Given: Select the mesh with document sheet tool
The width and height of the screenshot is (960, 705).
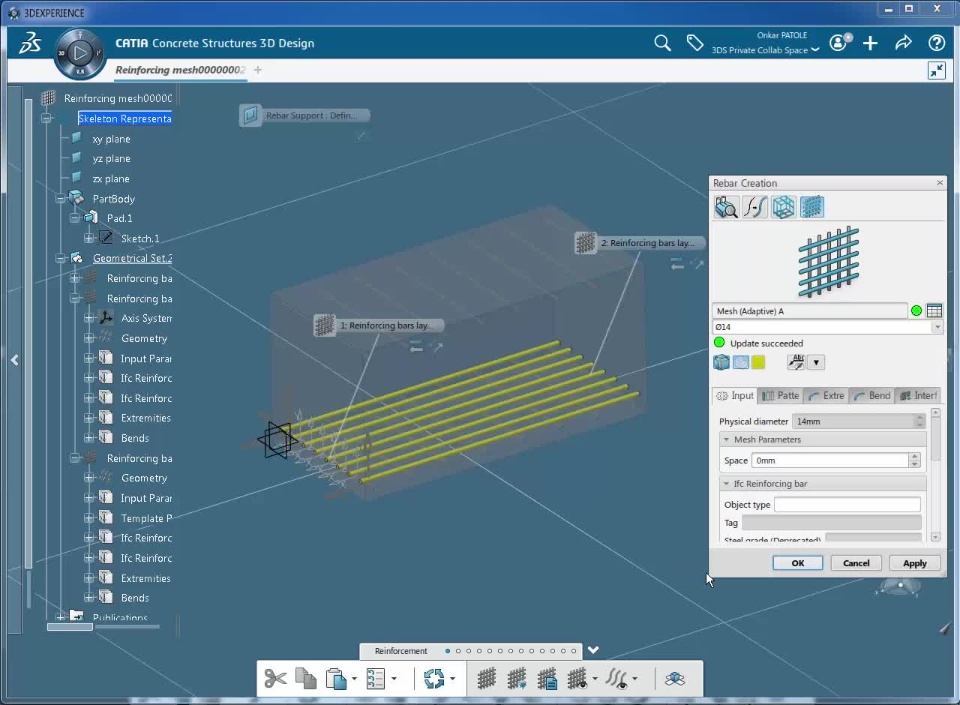Looking at the screenshot, I should click(547, 679).
